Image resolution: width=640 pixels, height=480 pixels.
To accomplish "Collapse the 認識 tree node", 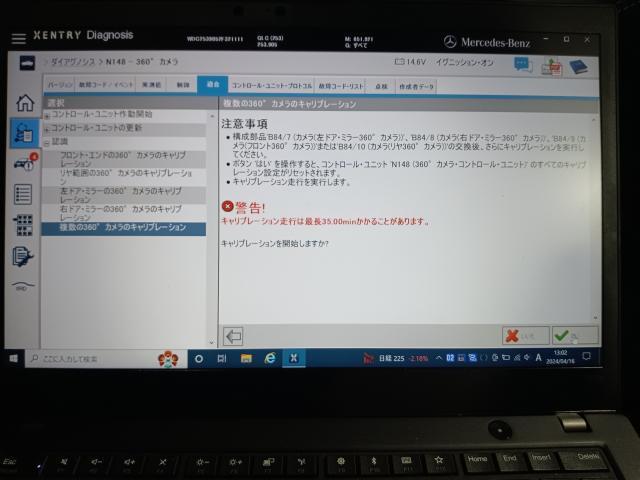I will point(47,143).
